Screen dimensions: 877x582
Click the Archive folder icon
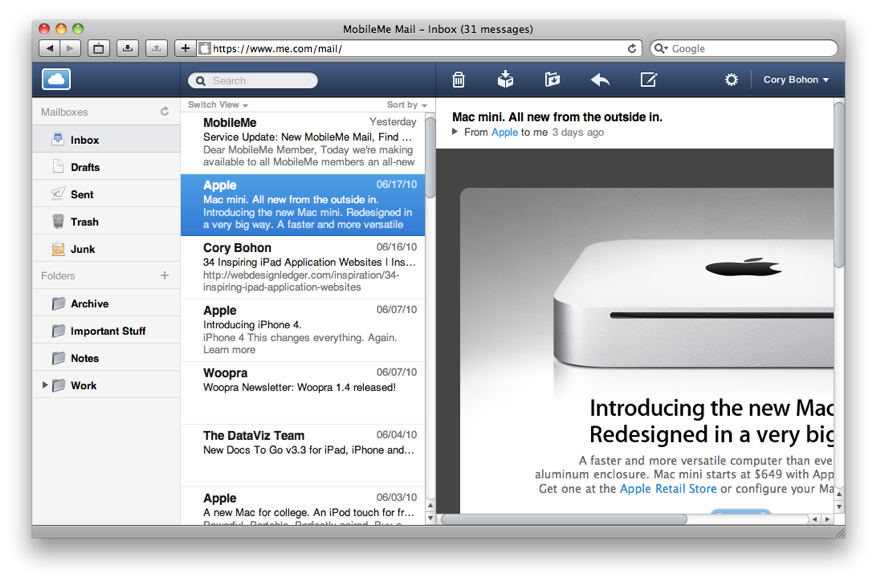(x=58, y=304)
